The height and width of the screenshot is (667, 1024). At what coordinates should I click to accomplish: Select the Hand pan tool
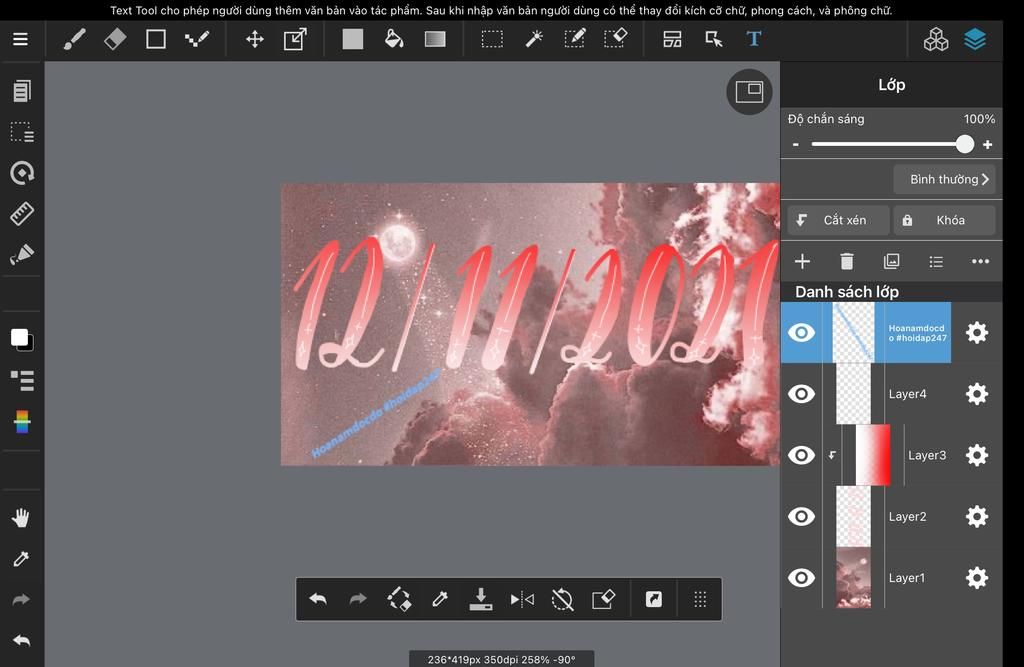[x=21, y=518]
